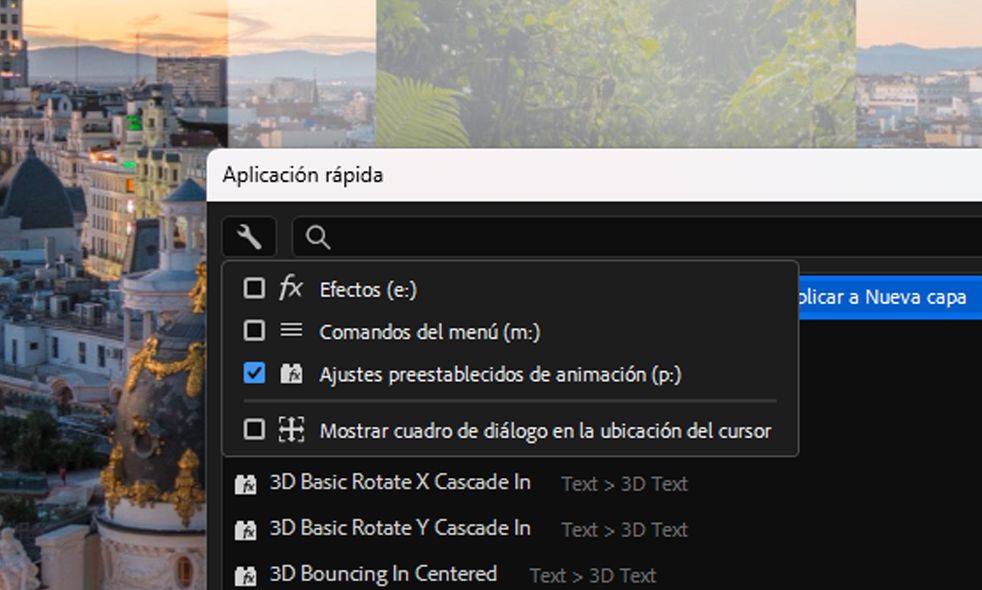Viewport: 982px width, 590px height.
Task: Open the wrench settings menu
Action: (x=248, y=237)
